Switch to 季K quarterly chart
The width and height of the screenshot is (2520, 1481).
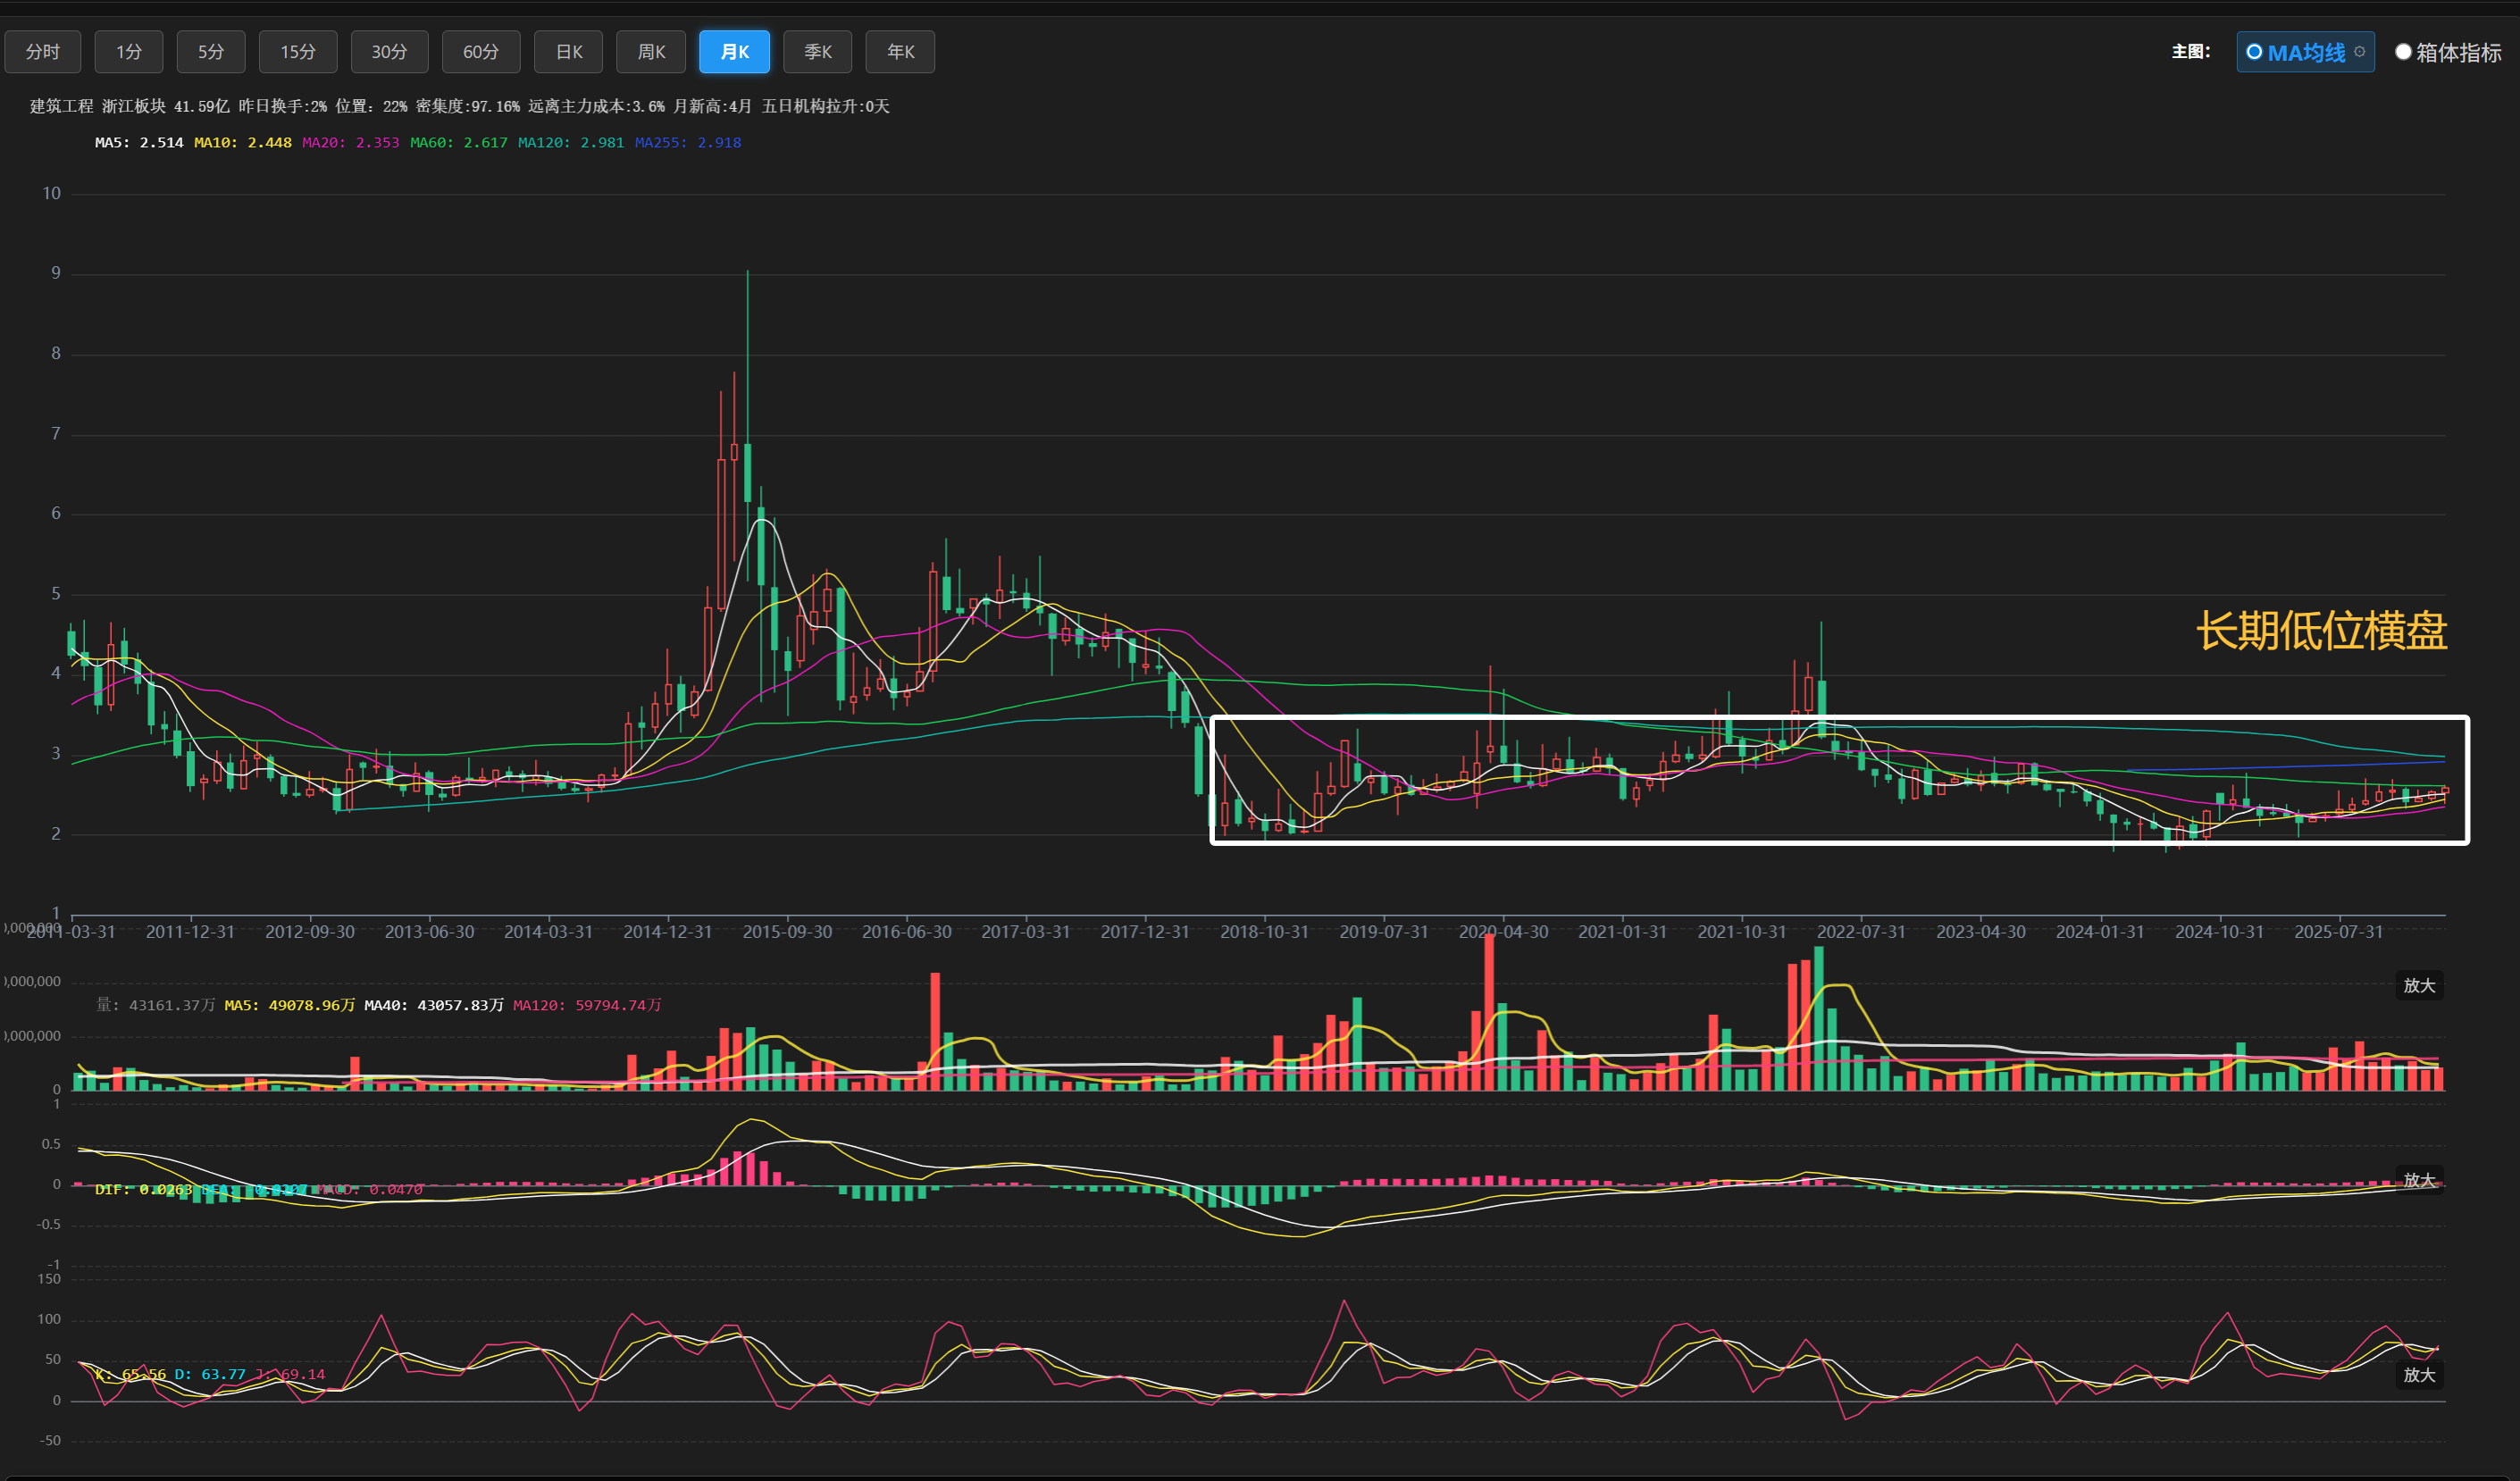[x=818, y=52]
